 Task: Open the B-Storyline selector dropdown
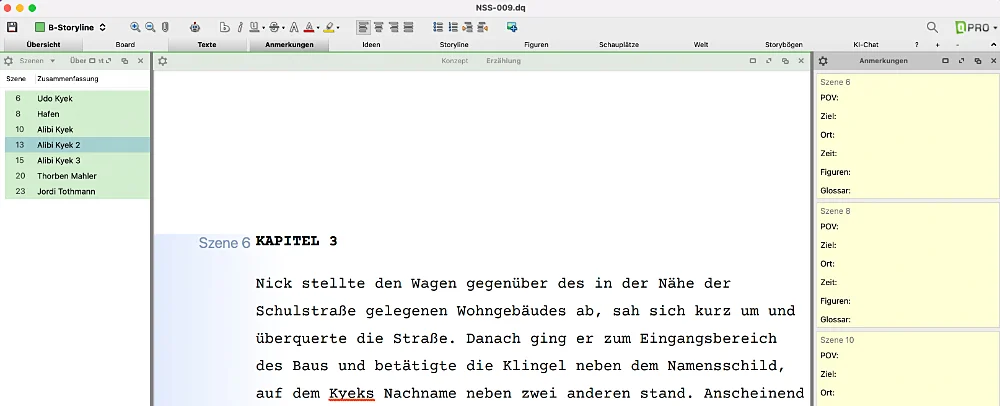(x=70, y=27)
